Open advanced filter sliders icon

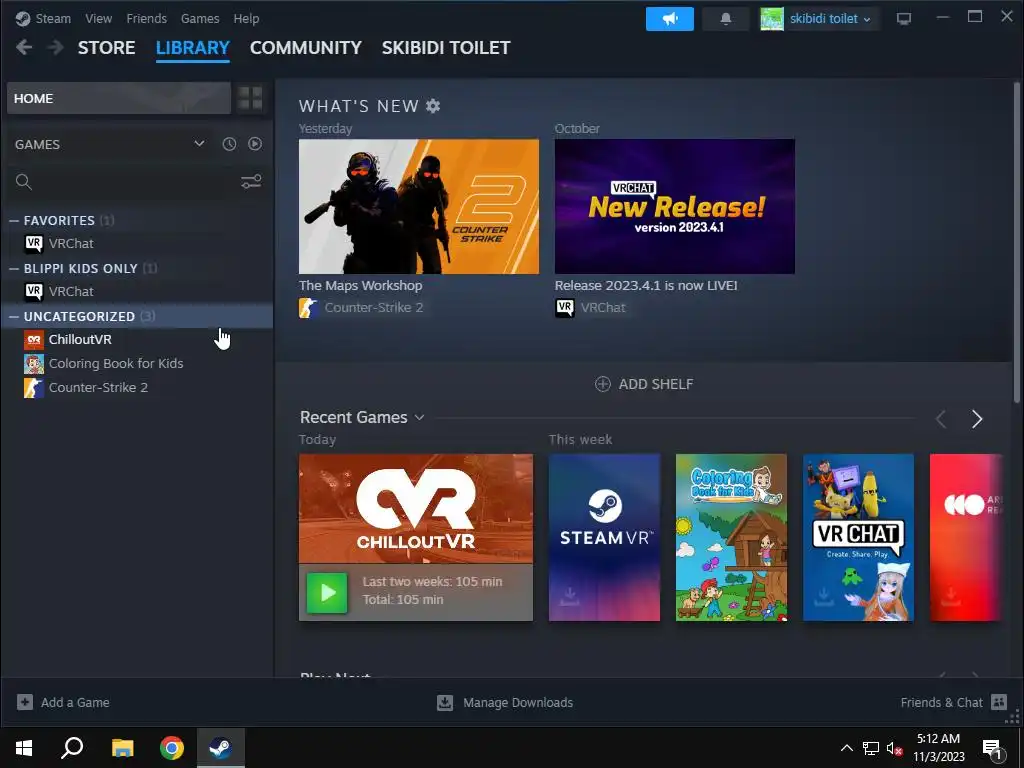(251, 182)
